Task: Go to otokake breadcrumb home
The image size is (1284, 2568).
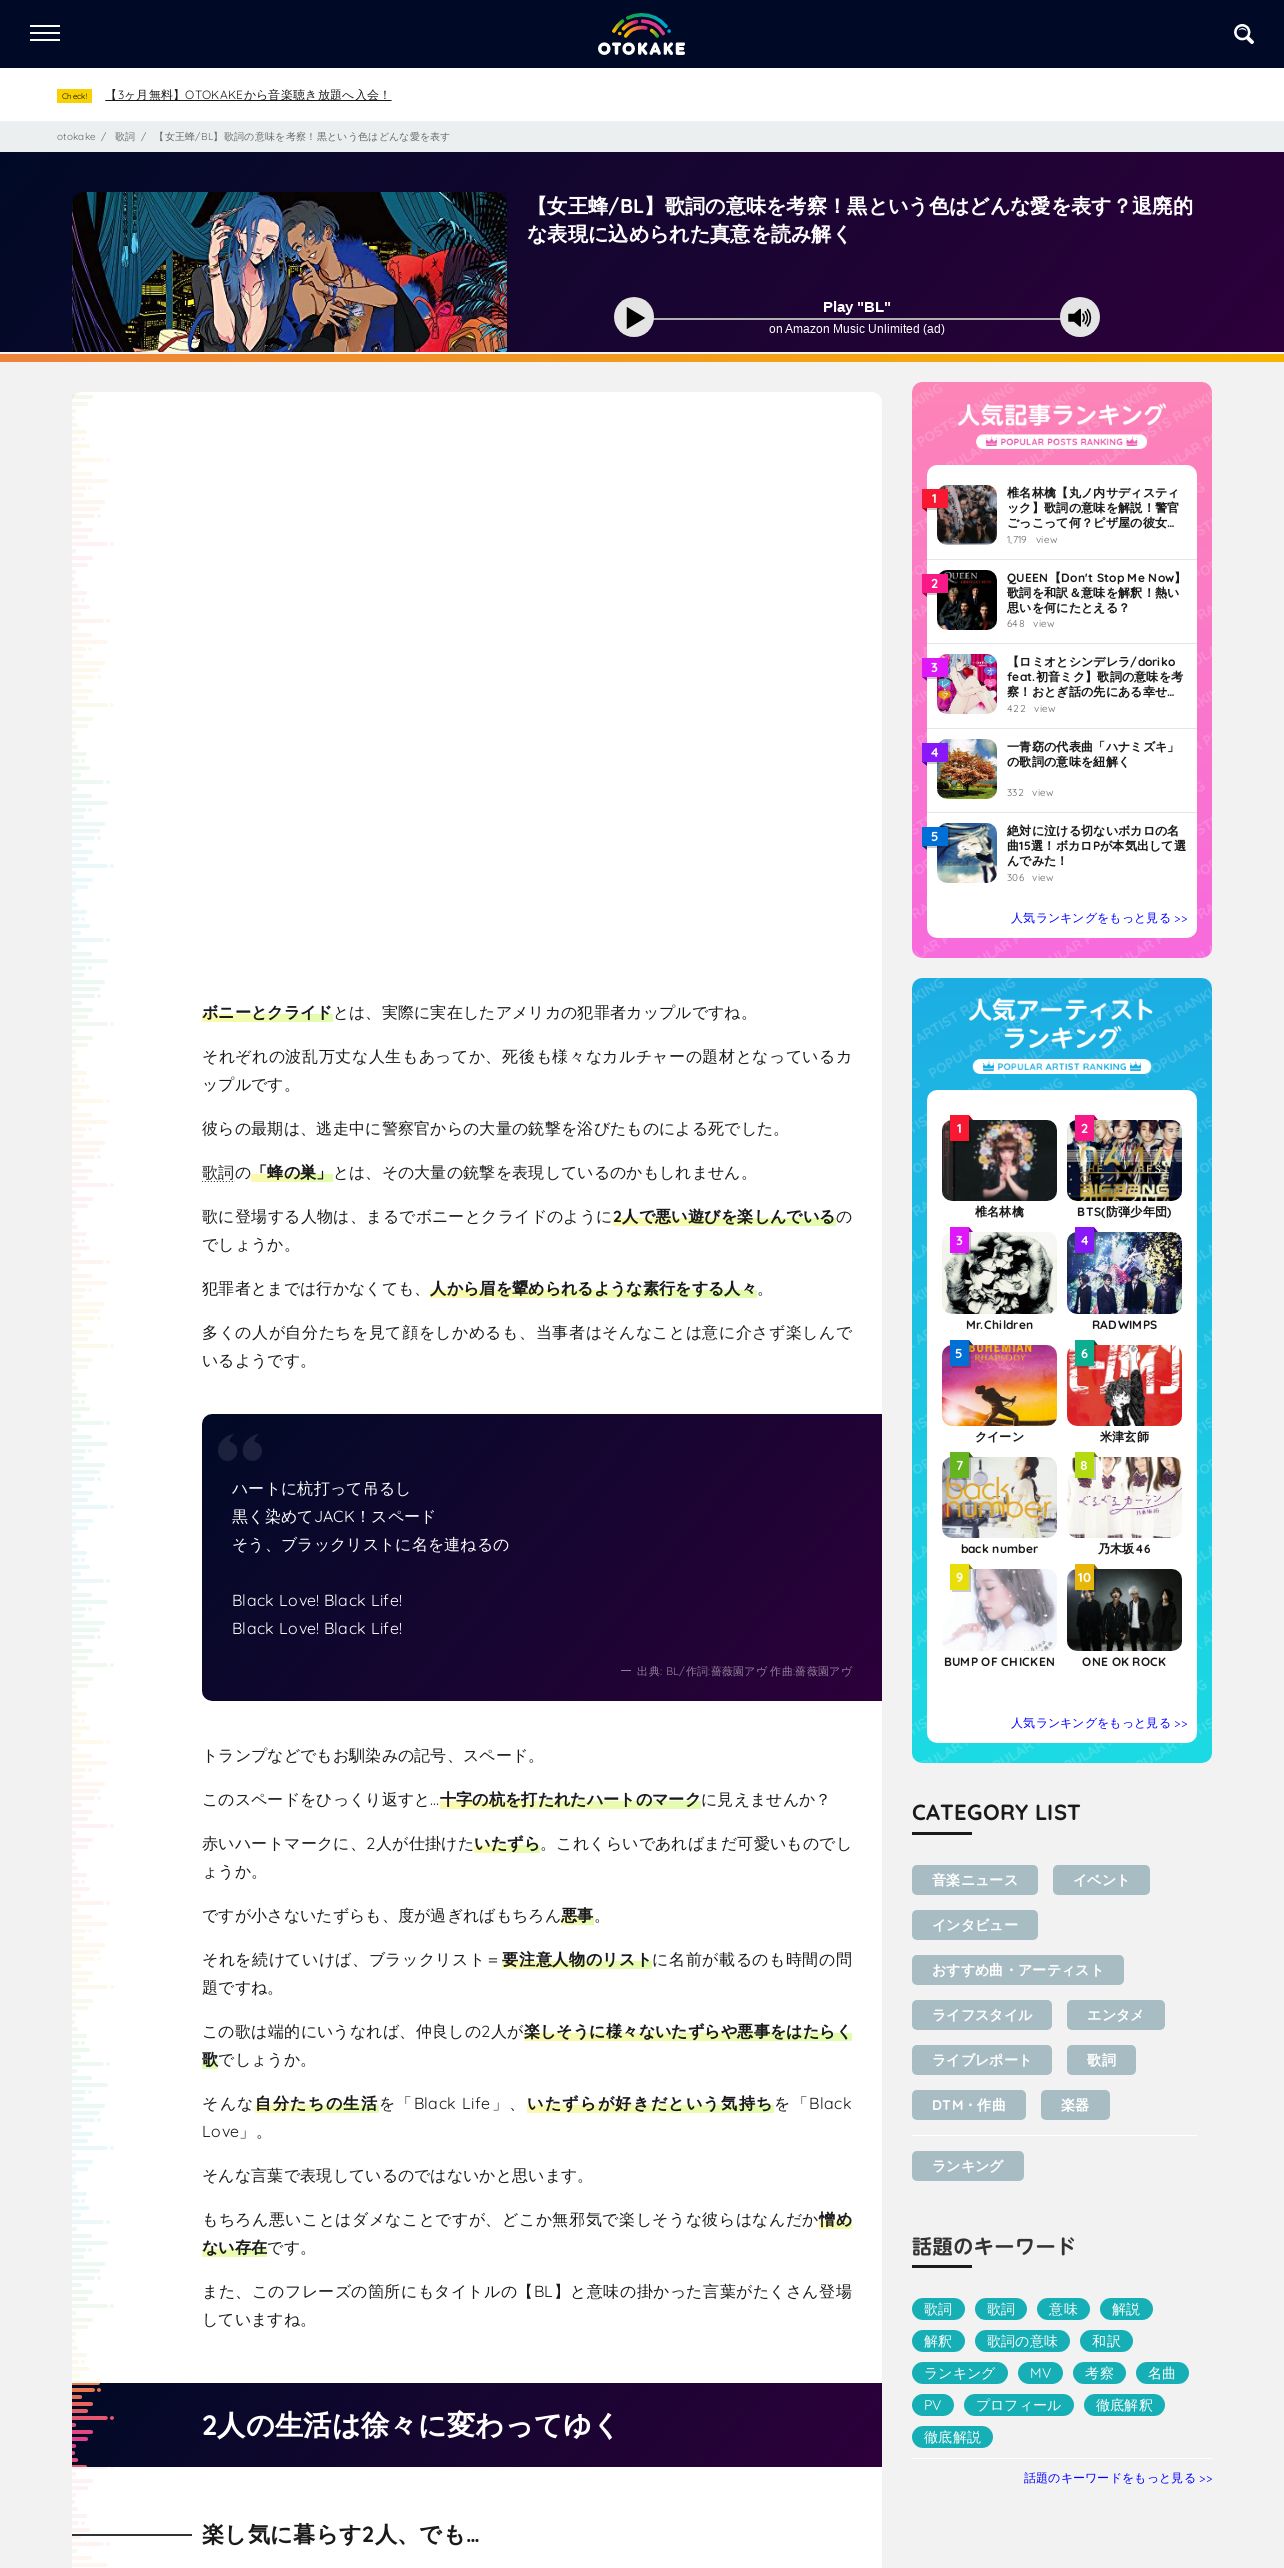Action: (x=76, y=137)
